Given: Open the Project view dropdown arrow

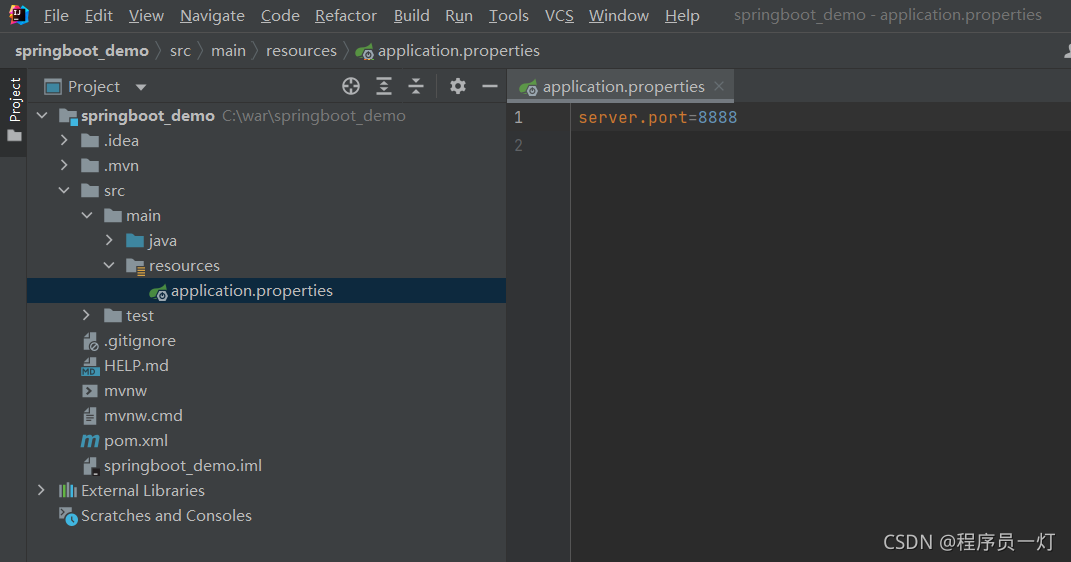Looking at the screenshot, I should coord(141,87).
